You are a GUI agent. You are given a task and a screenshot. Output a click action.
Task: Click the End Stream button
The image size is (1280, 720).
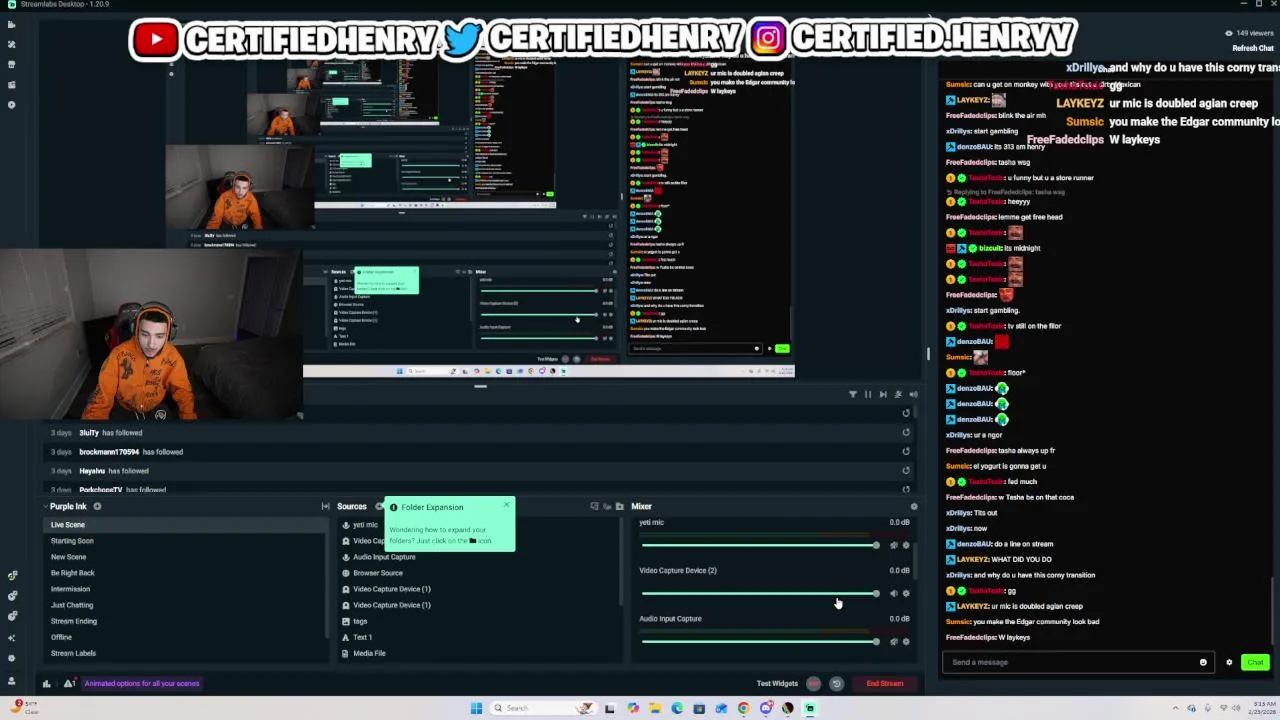point(884,684)
